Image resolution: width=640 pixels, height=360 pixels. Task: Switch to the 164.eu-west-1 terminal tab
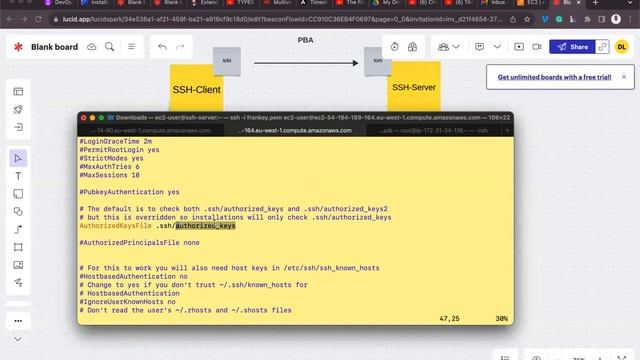click(296, 131)
